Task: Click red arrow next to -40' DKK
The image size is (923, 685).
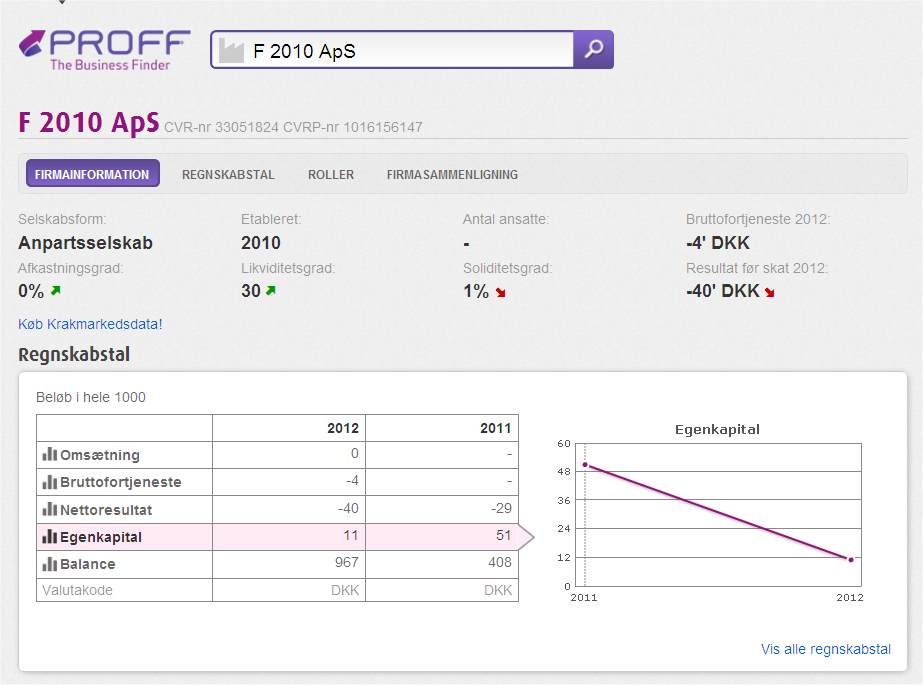Action: pyautogui.click(x=769, y=292)
